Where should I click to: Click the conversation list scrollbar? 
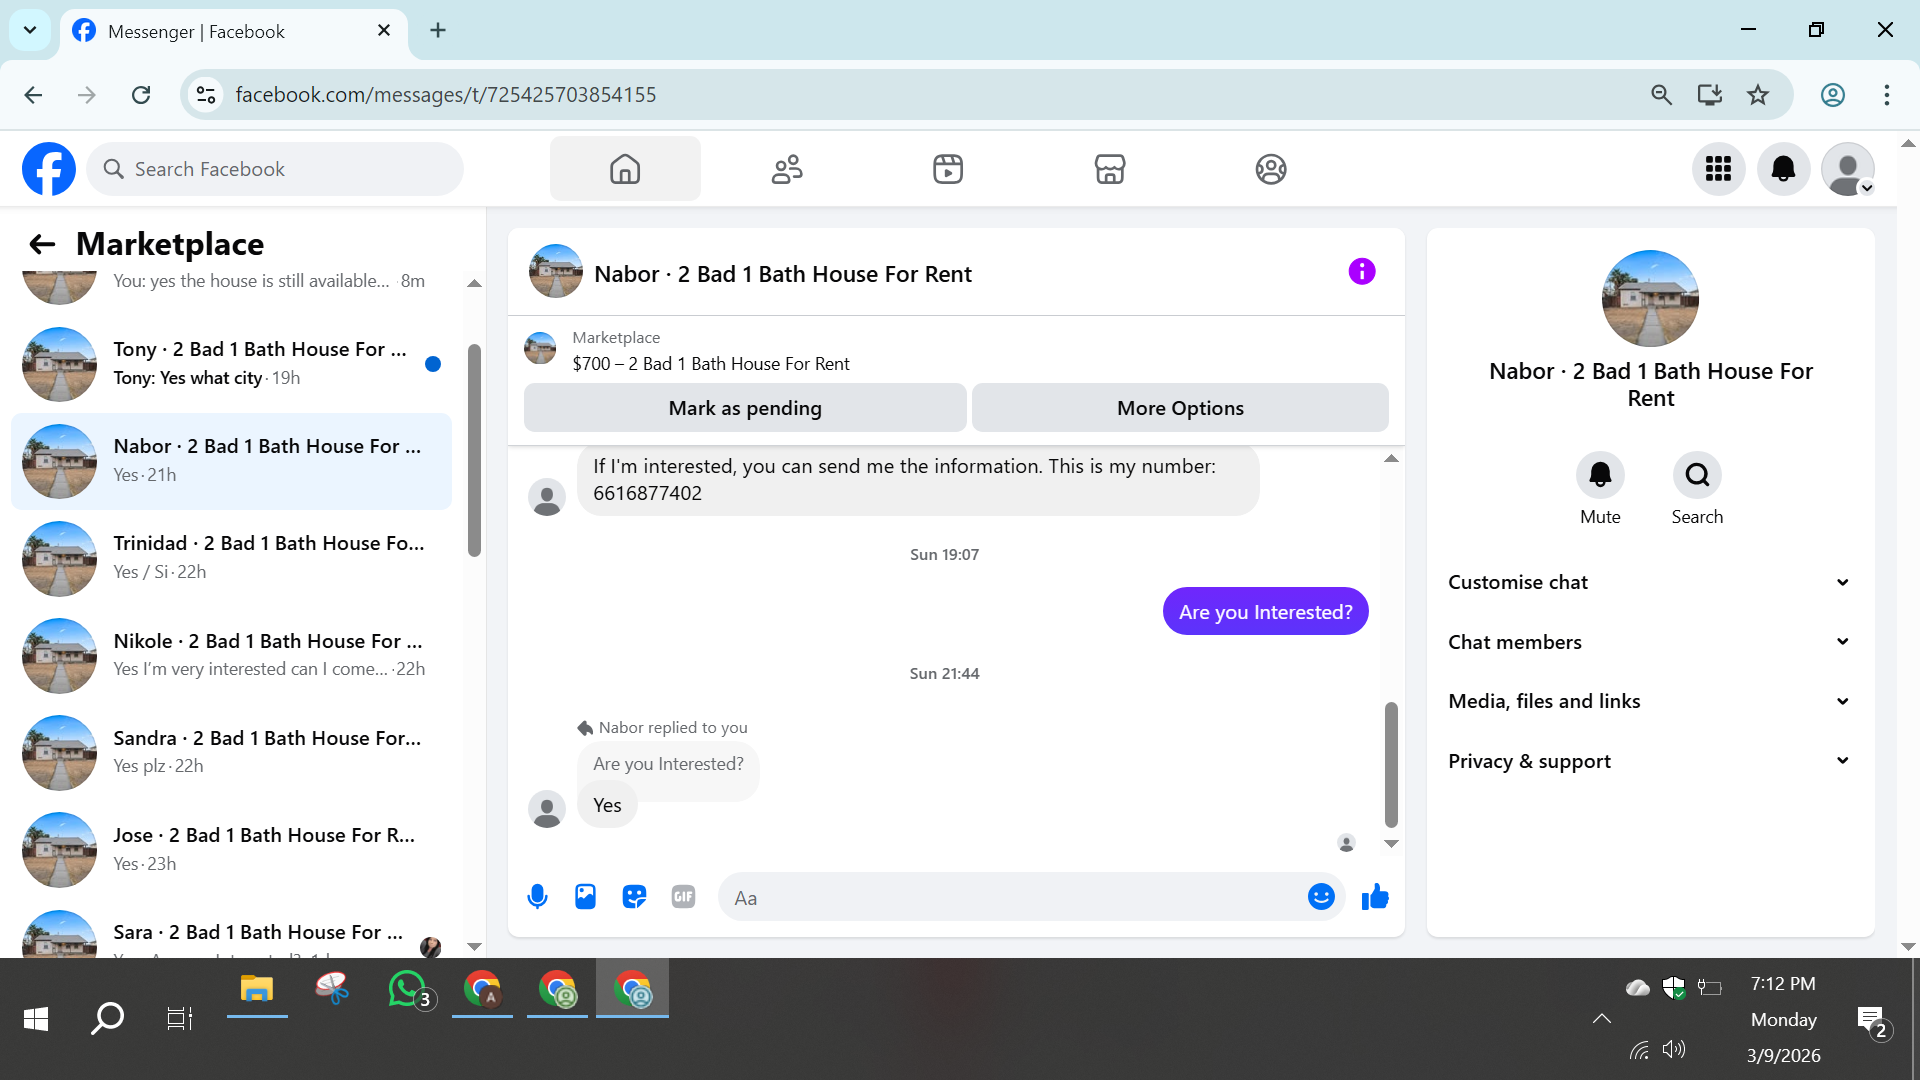coord(474,450)
